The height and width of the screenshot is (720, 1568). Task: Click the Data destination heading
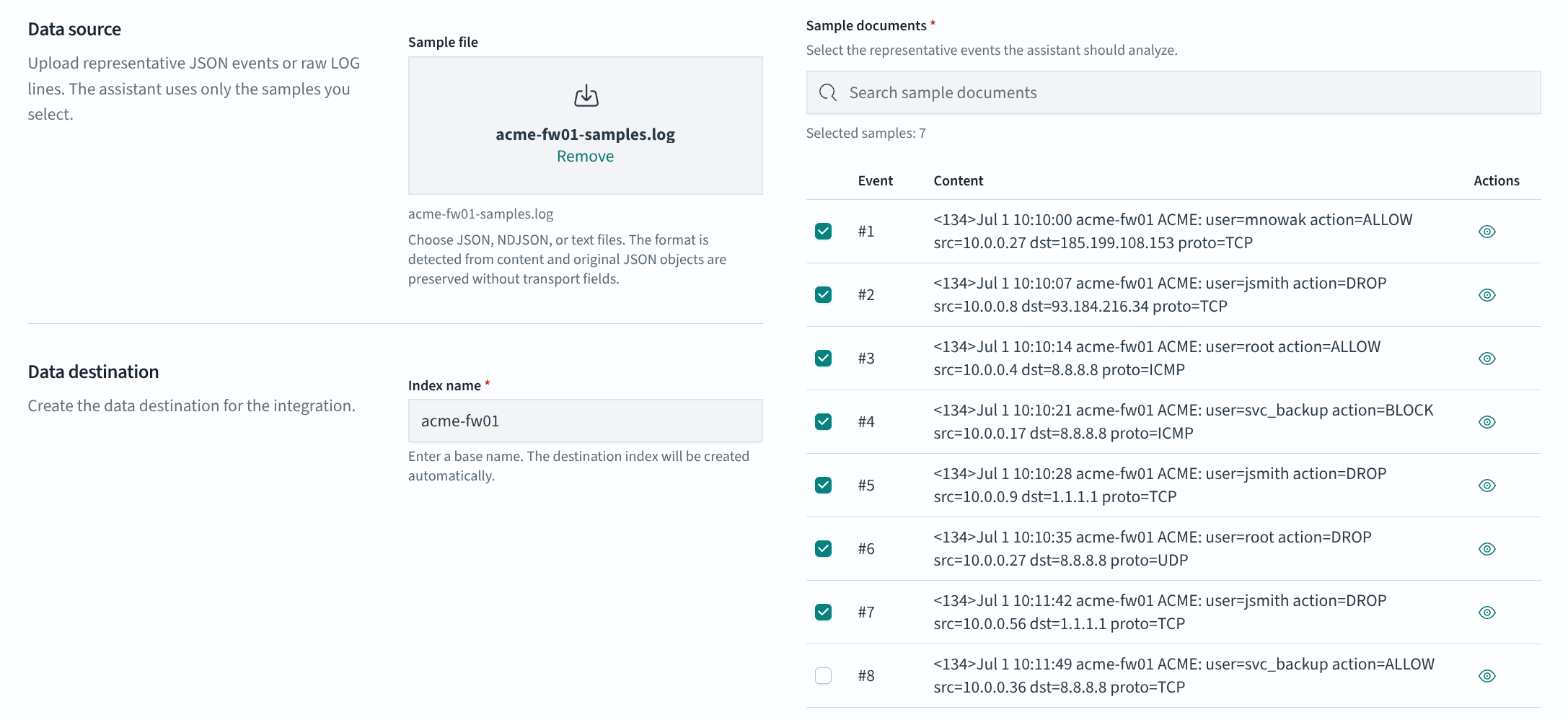pos(93,372)
